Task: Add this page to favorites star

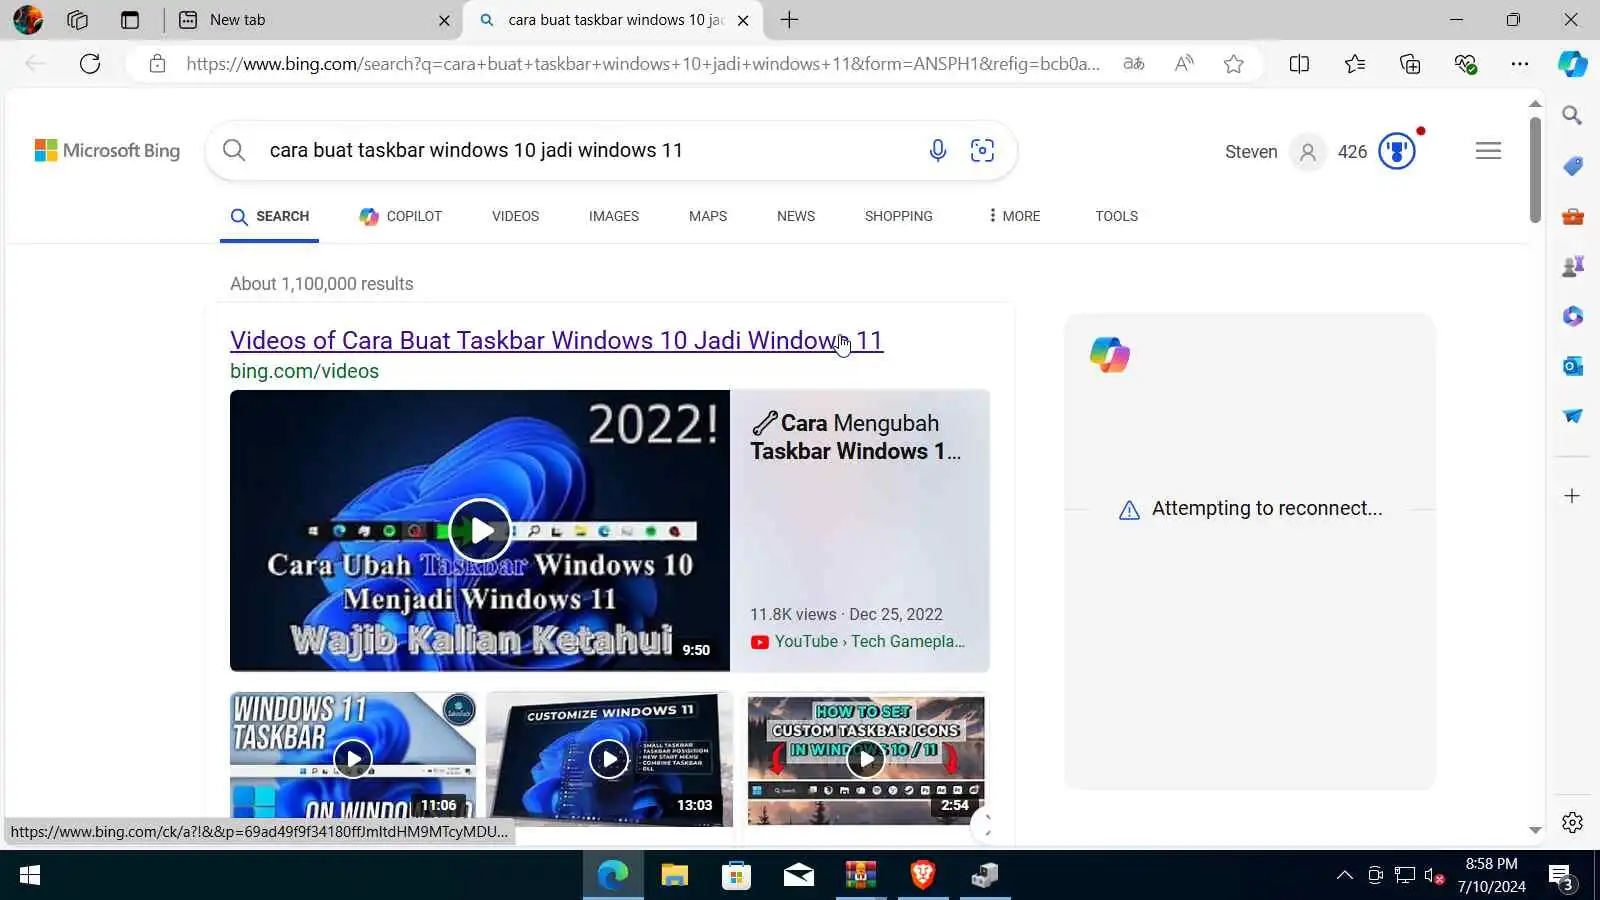Action: pyautogui.click(x=1234, y=64)
